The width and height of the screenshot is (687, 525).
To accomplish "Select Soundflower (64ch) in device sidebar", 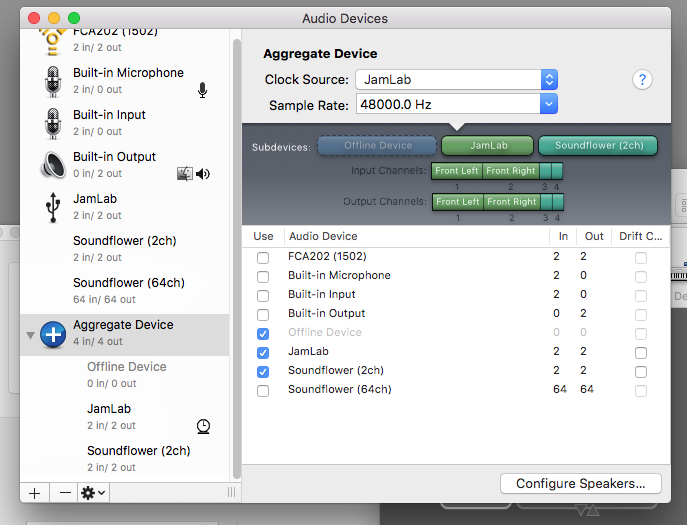I will pos(125,291).
